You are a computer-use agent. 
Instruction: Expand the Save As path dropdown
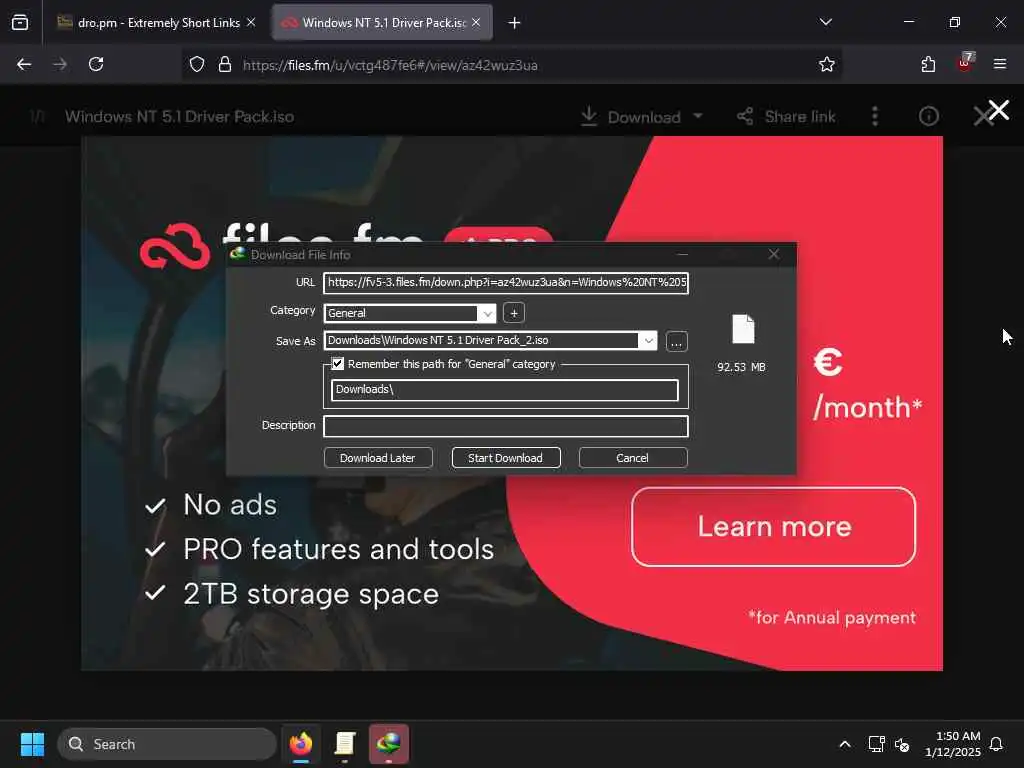(x=648, y=341)
